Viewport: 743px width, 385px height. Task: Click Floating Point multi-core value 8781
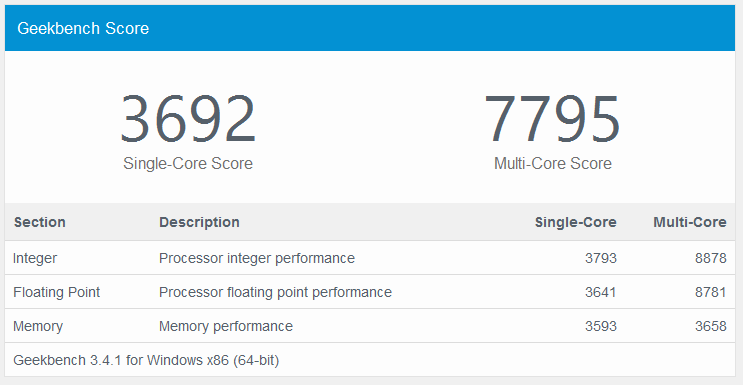(x=711, y=292)
